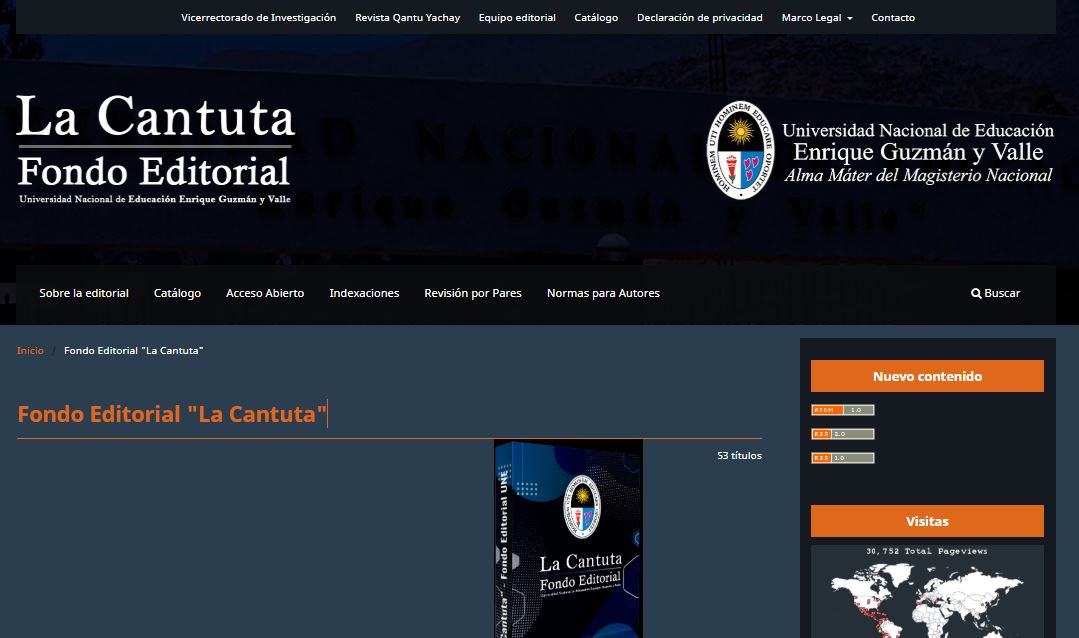The height and width of the screenshot is (638, 1079).
Task: Click the Inicio breadcrumb link
Action: pyautogui.click(x=30, y=351)
